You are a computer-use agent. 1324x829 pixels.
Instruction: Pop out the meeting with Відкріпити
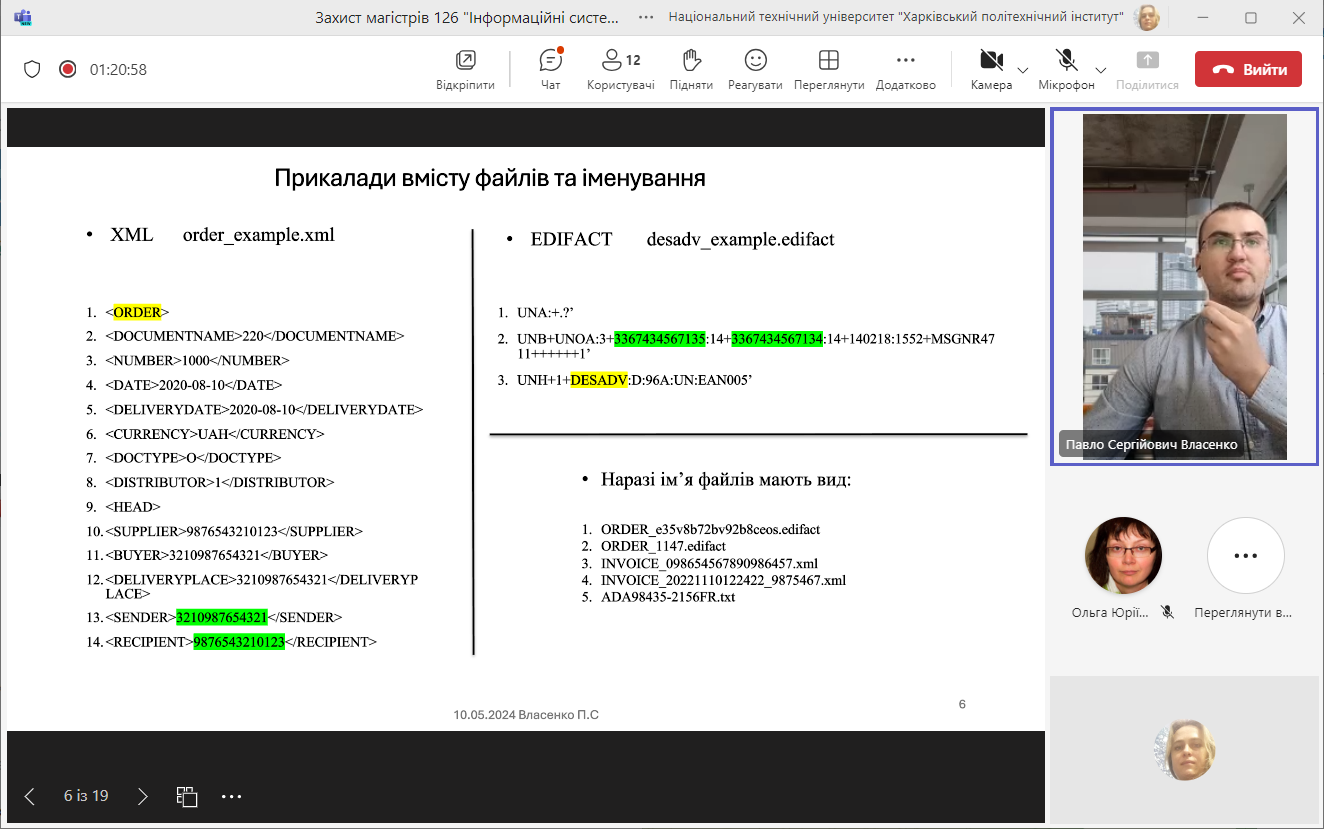coord(465,69)
